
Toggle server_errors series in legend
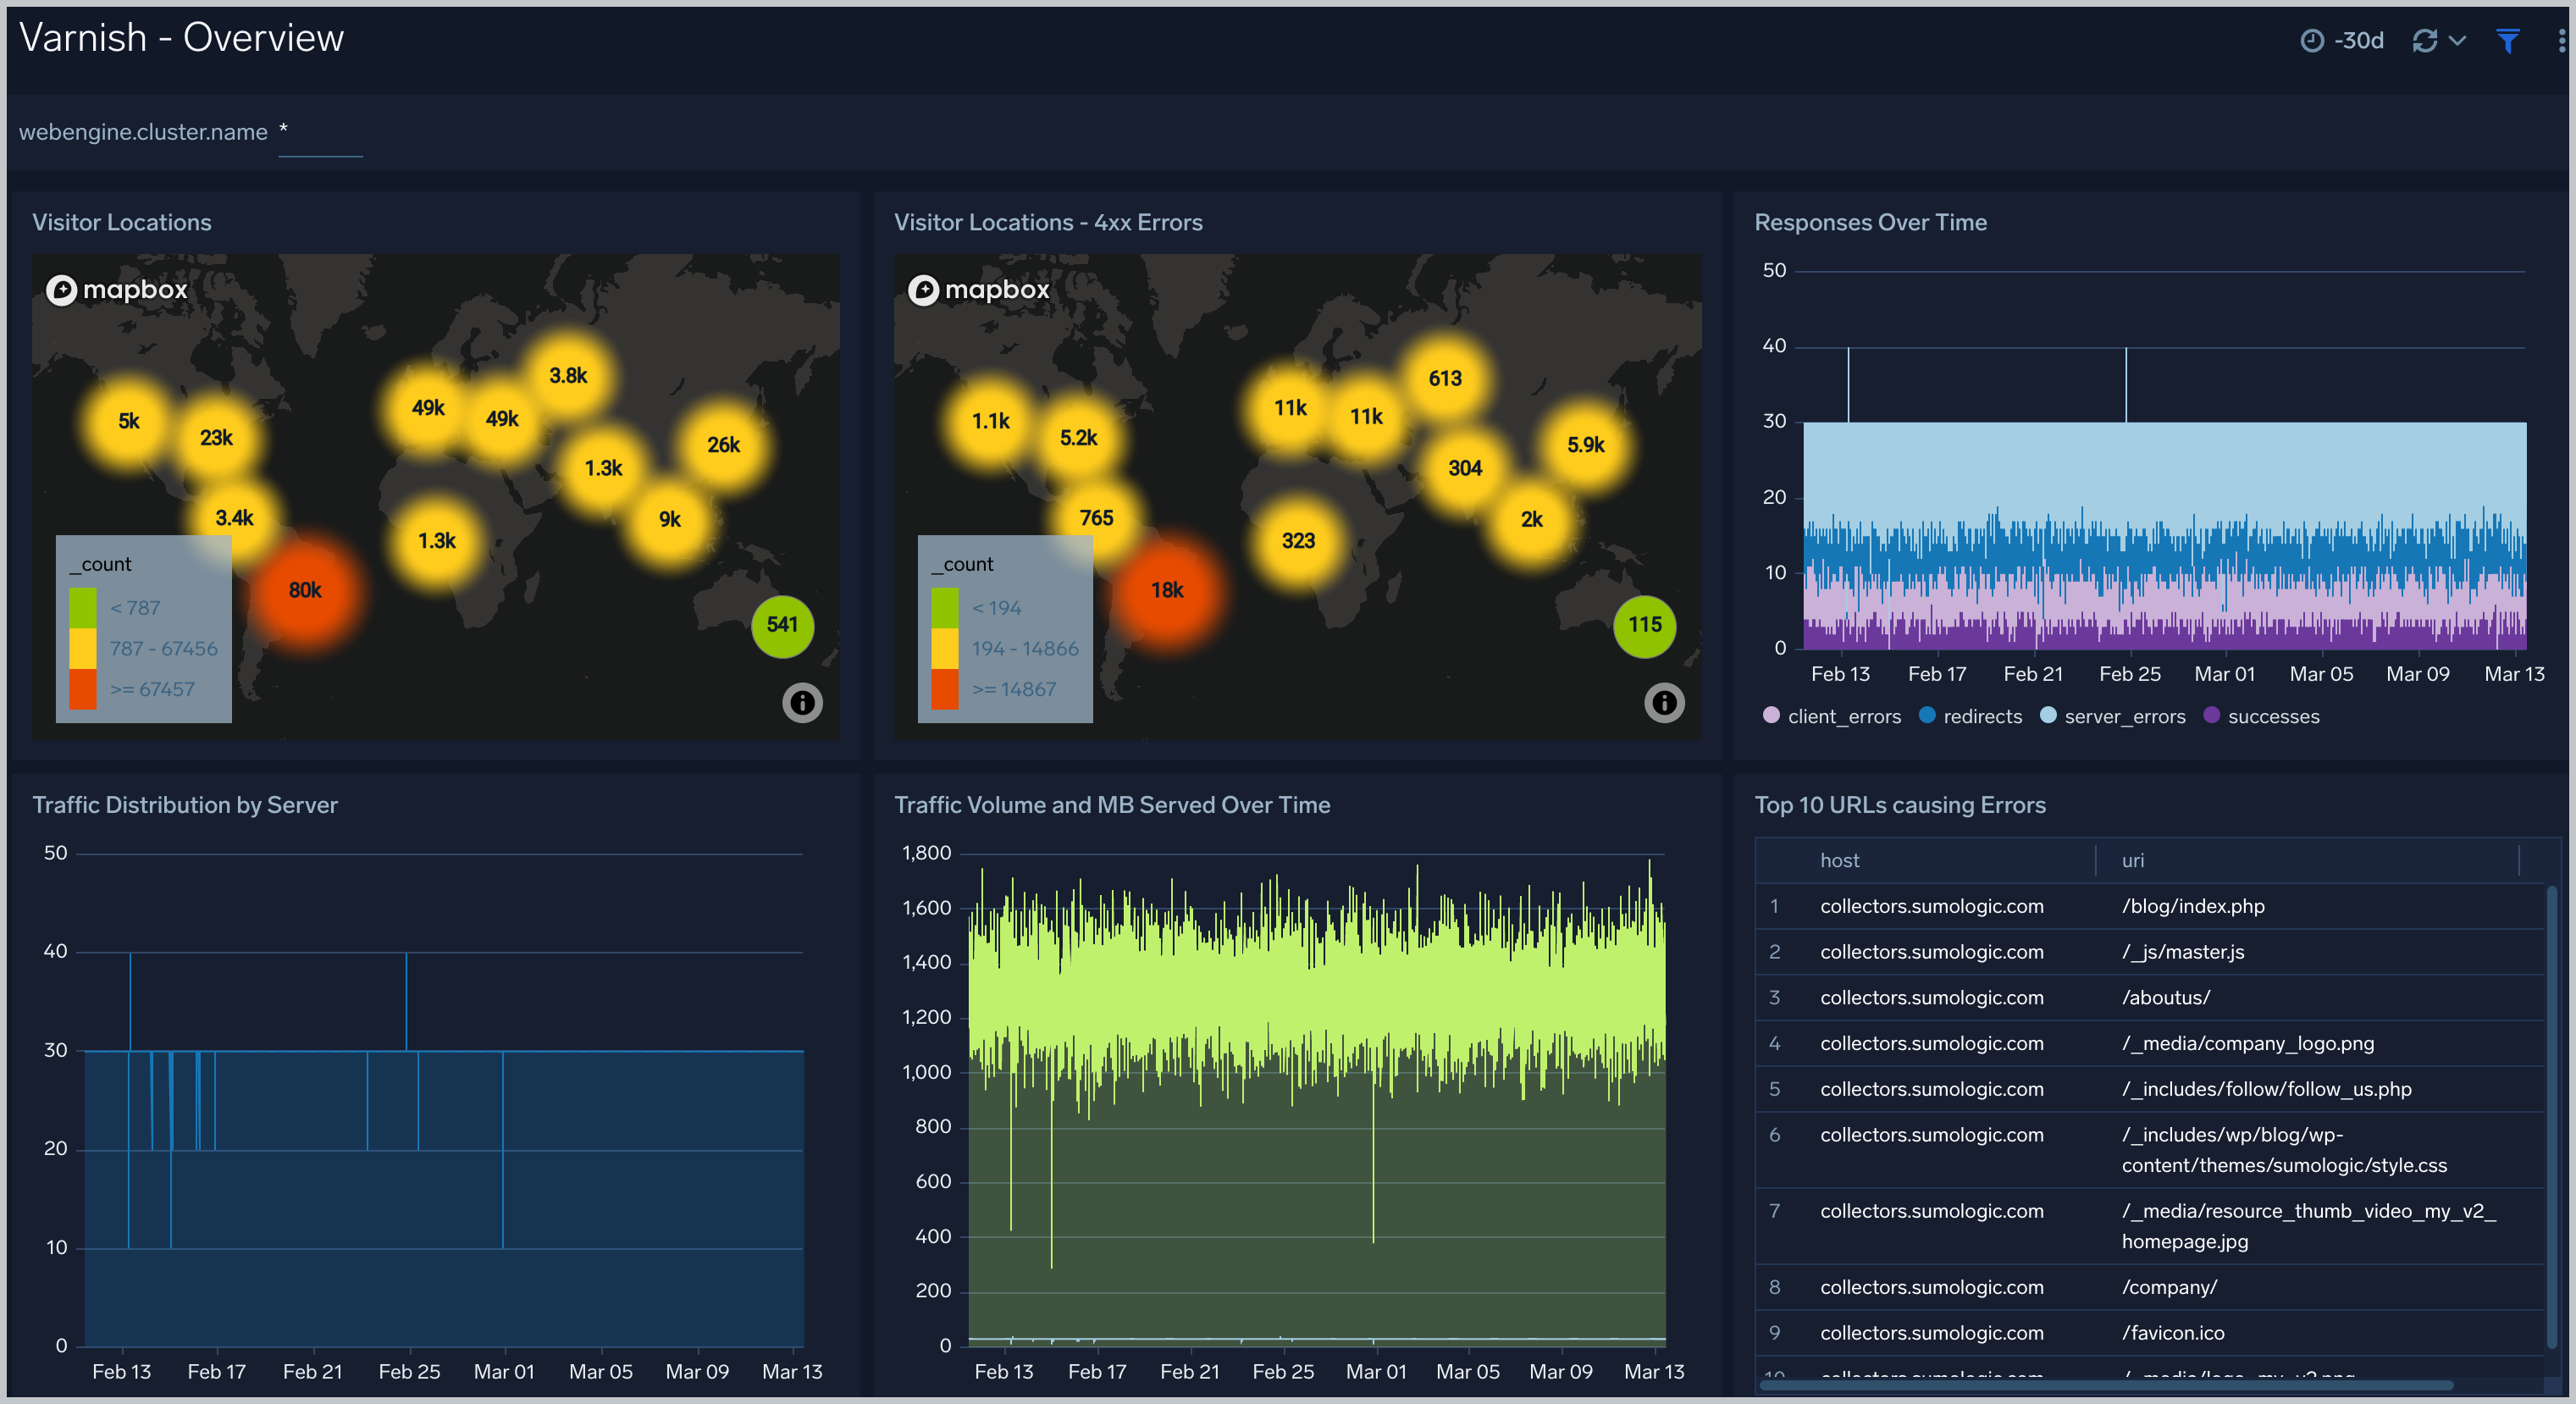pyautogui.click(x=2113, y=717)
